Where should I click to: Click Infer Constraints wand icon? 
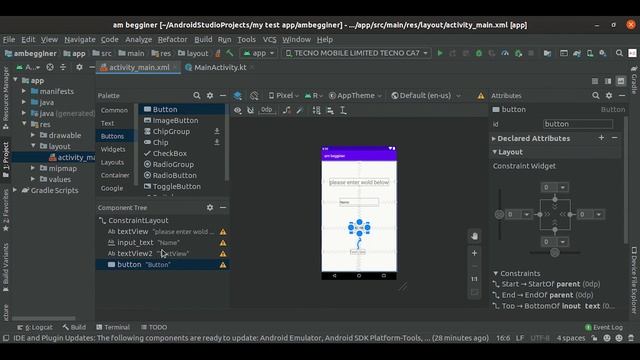[x=300, y=110]
